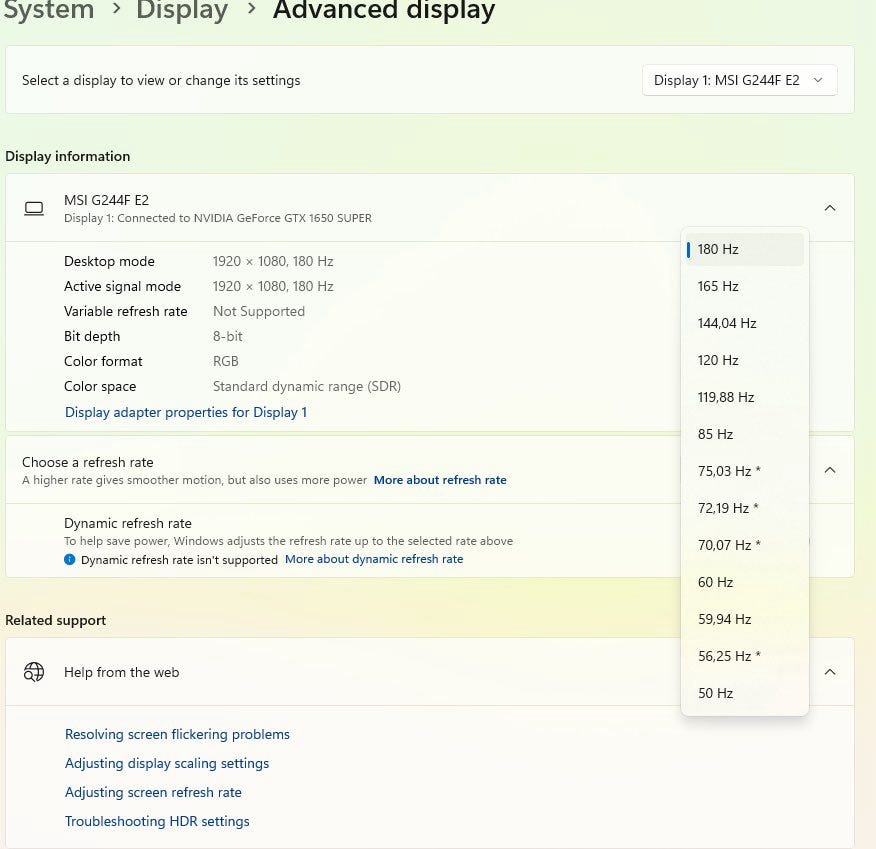Click the globe icon for Help from the web
The width and height of the screenshot is (876, 849).
coord(34,672)
